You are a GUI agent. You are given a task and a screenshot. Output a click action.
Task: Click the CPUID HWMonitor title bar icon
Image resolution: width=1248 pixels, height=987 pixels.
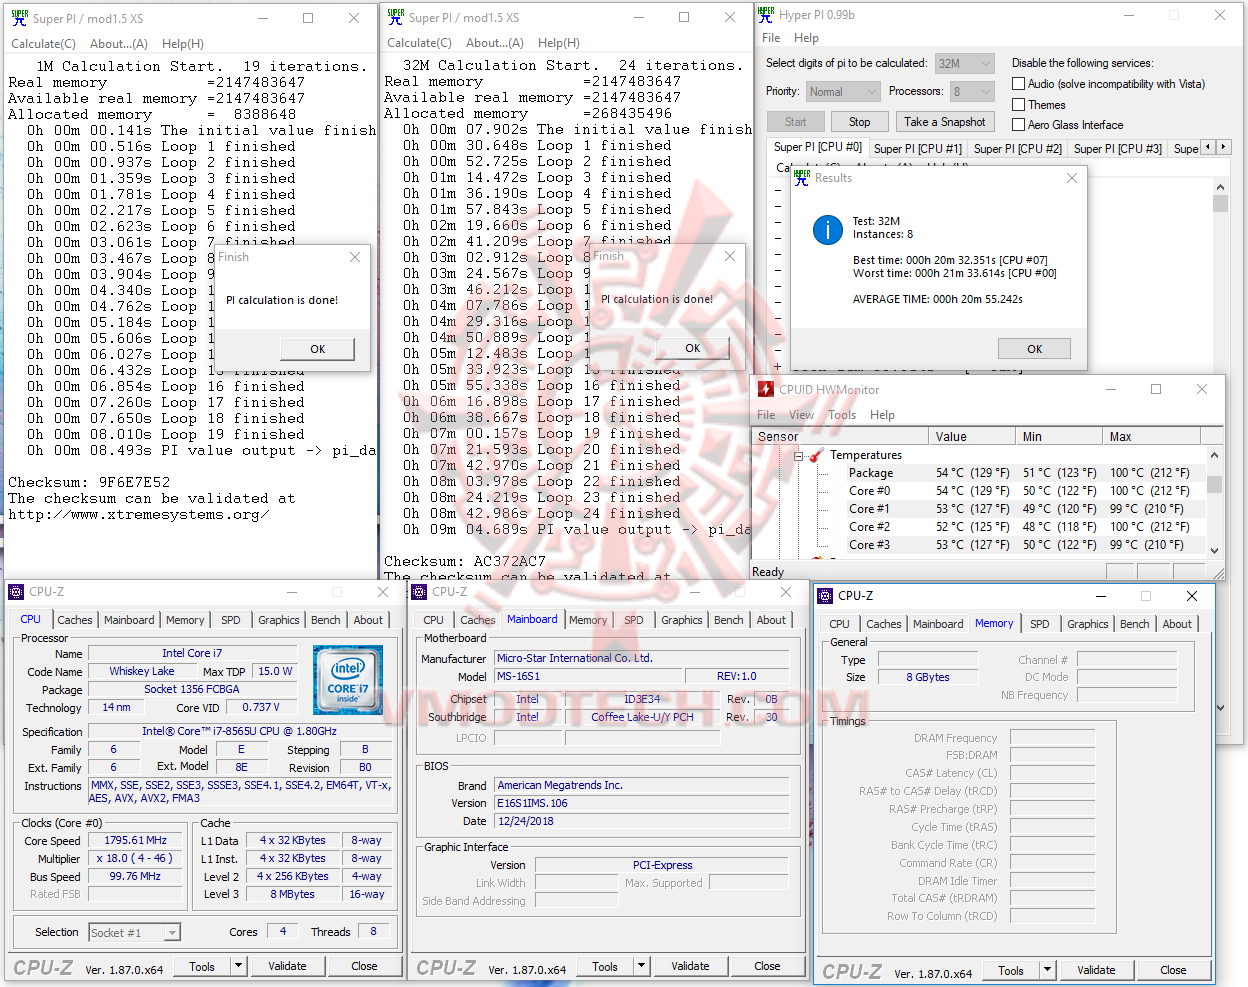coord(766,389)
